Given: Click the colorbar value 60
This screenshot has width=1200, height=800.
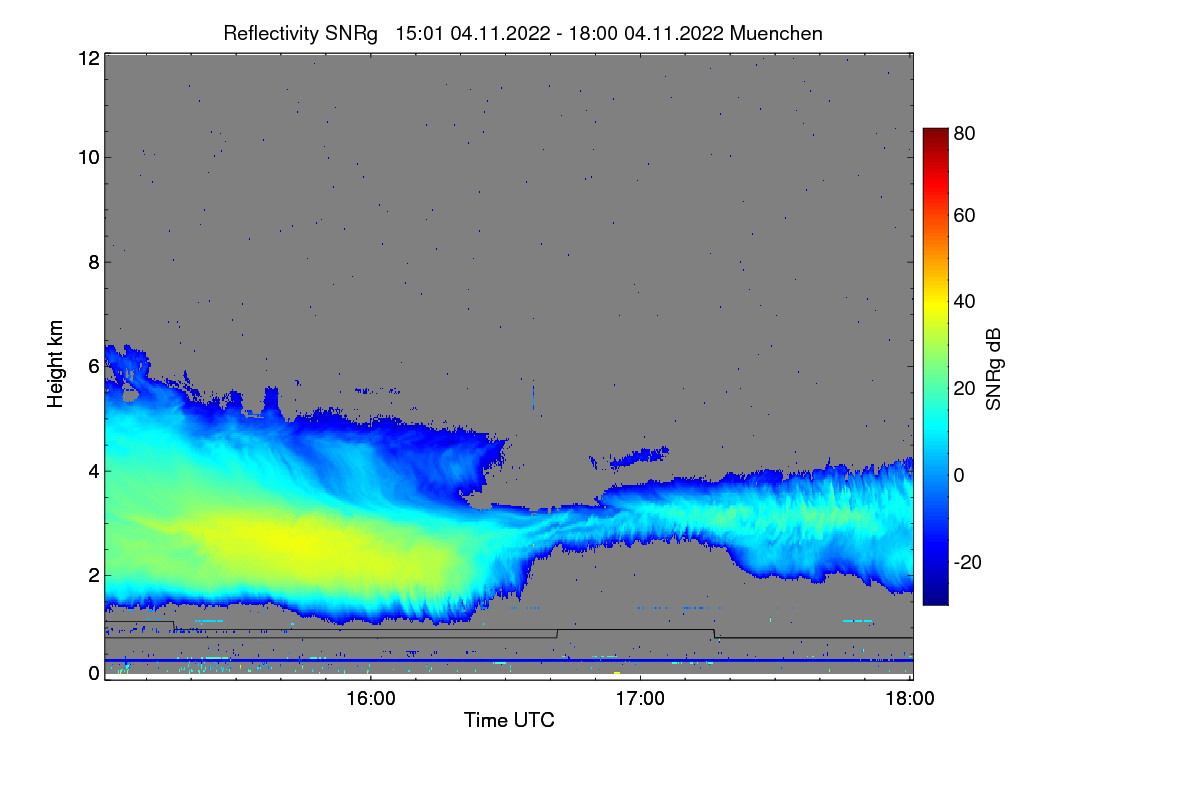Looking at the screenshot, I should (x=965, y=215).
